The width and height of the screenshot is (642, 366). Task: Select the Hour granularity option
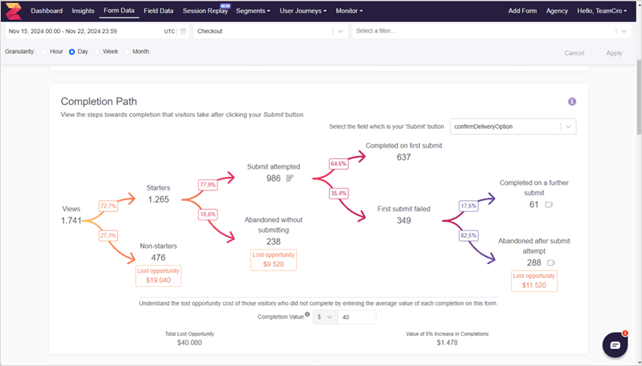[x=44, y=52]
